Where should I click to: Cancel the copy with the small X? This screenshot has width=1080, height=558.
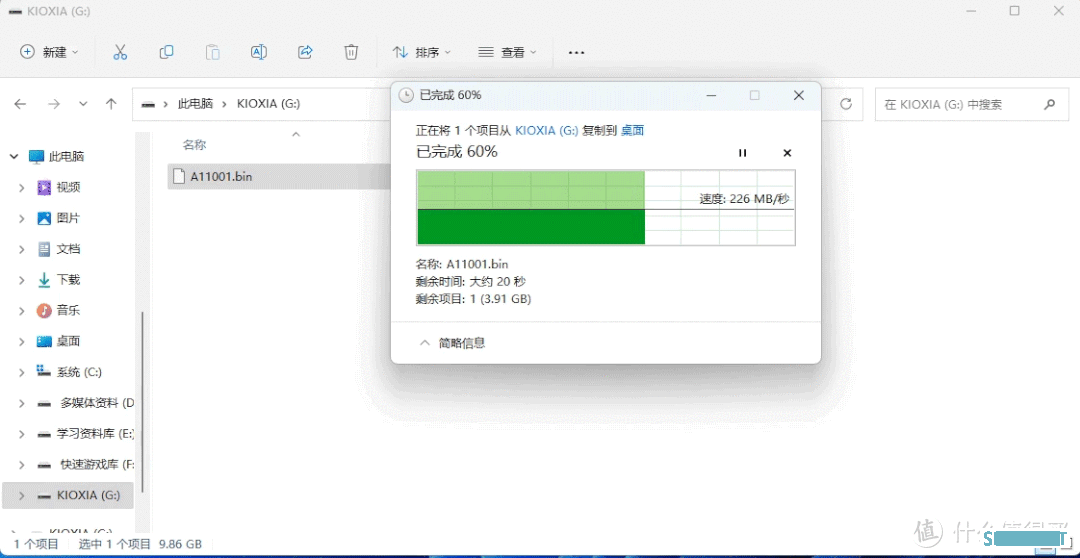coord(787,153)
